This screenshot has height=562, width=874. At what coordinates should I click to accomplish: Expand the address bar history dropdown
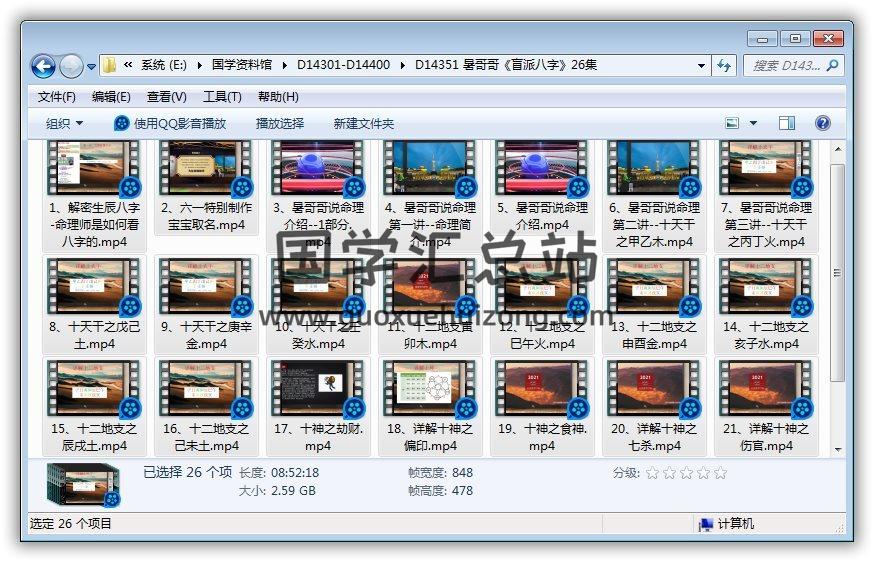701,66
